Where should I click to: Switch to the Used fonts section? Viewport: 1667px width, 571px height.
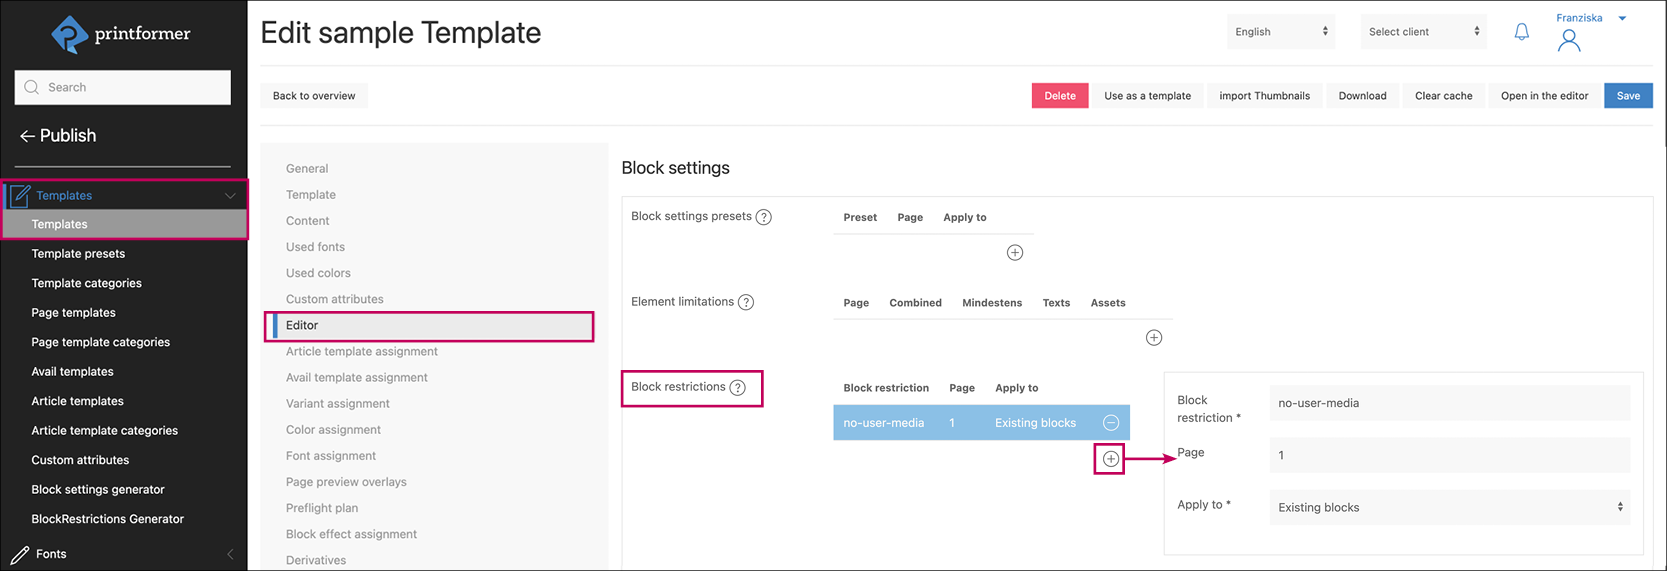315,247
